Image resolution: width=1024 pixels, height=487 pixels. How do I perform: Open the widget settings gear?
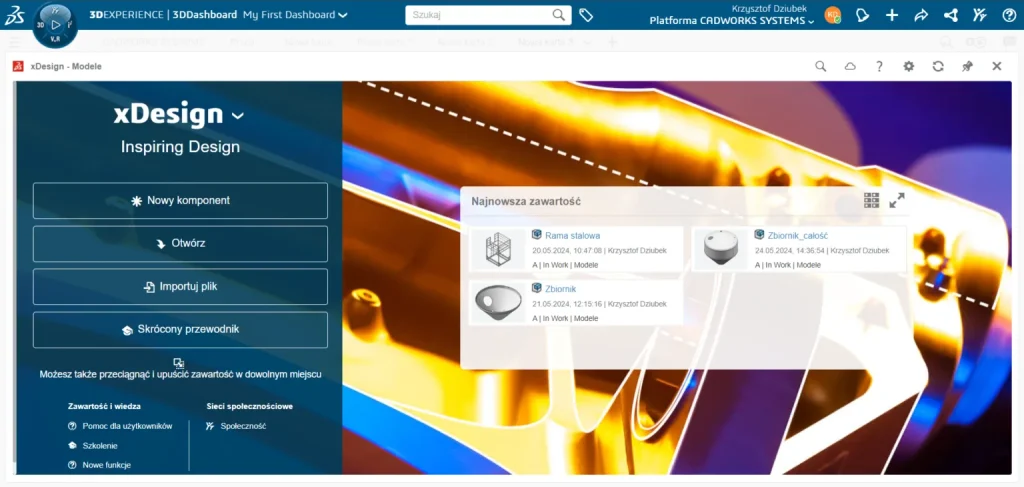click(908, 66)
